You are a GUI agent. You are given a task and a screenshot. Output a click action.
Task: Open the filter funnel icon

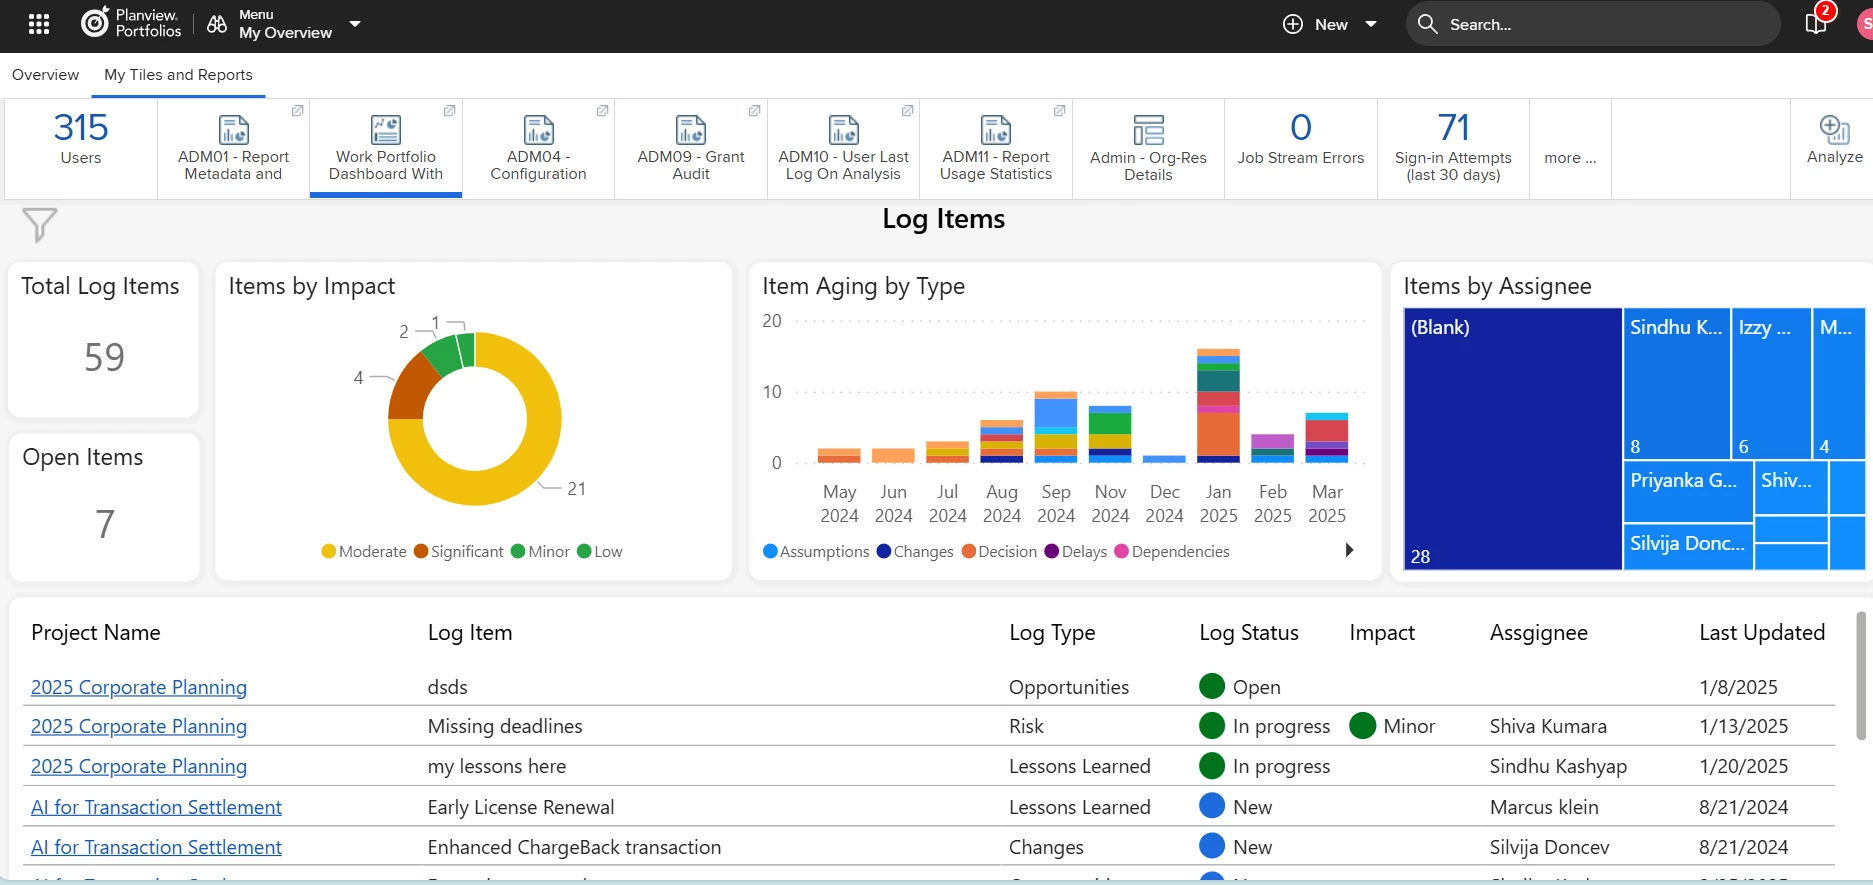tap(39, 225)
